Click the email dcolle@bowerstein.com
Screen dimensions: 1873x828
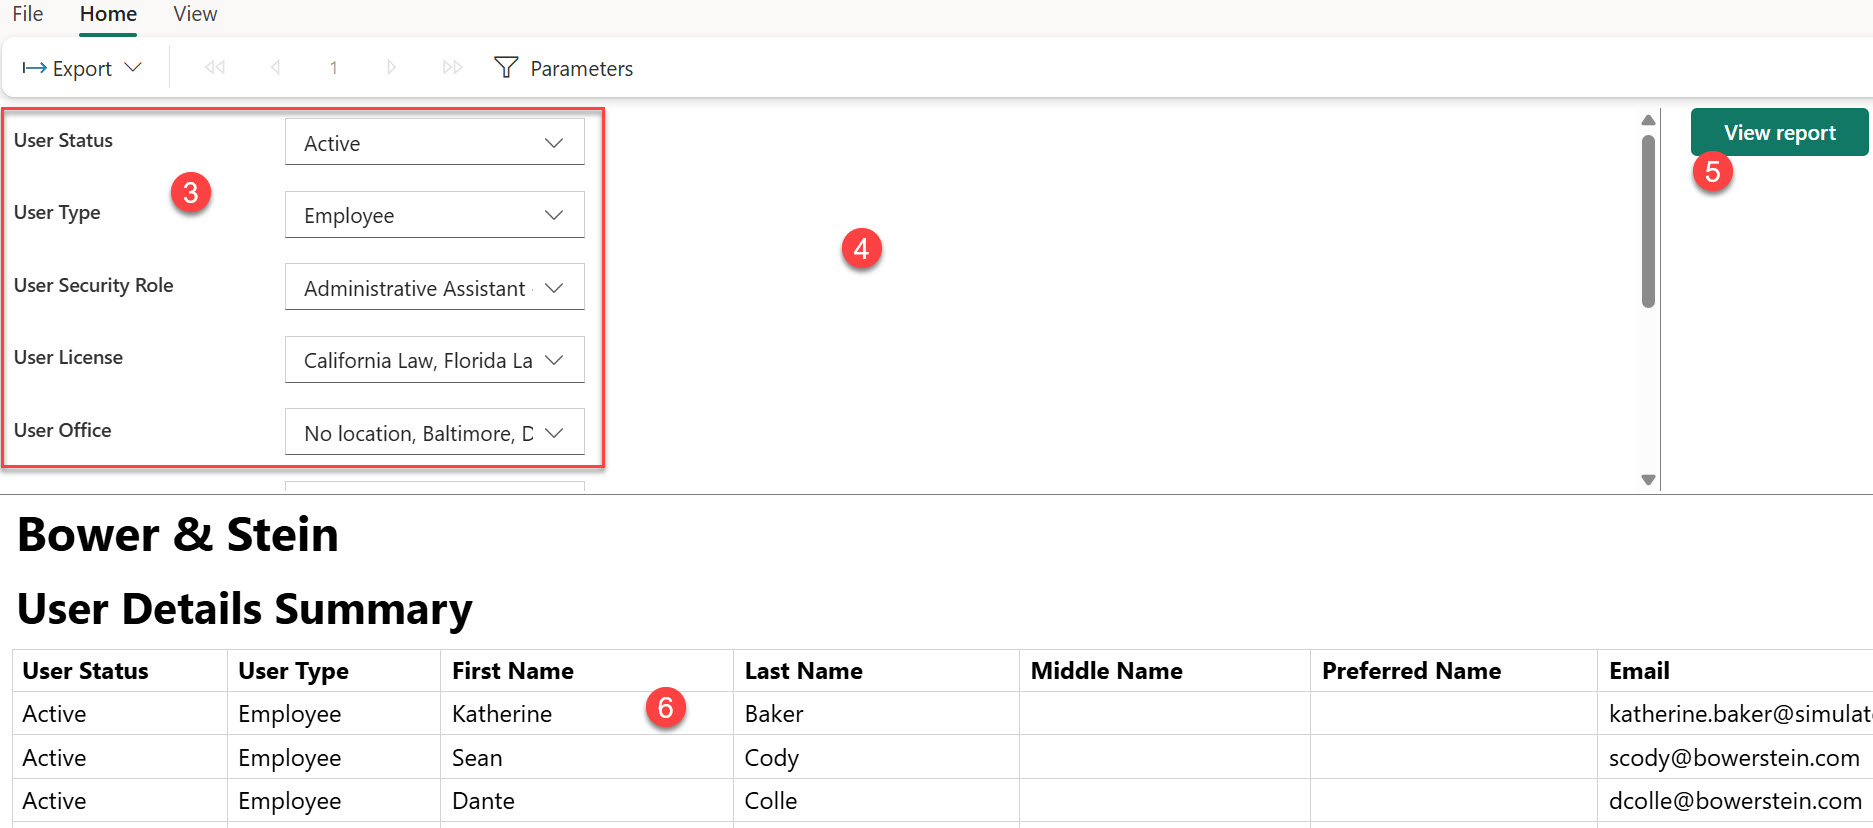(1735, 801)
